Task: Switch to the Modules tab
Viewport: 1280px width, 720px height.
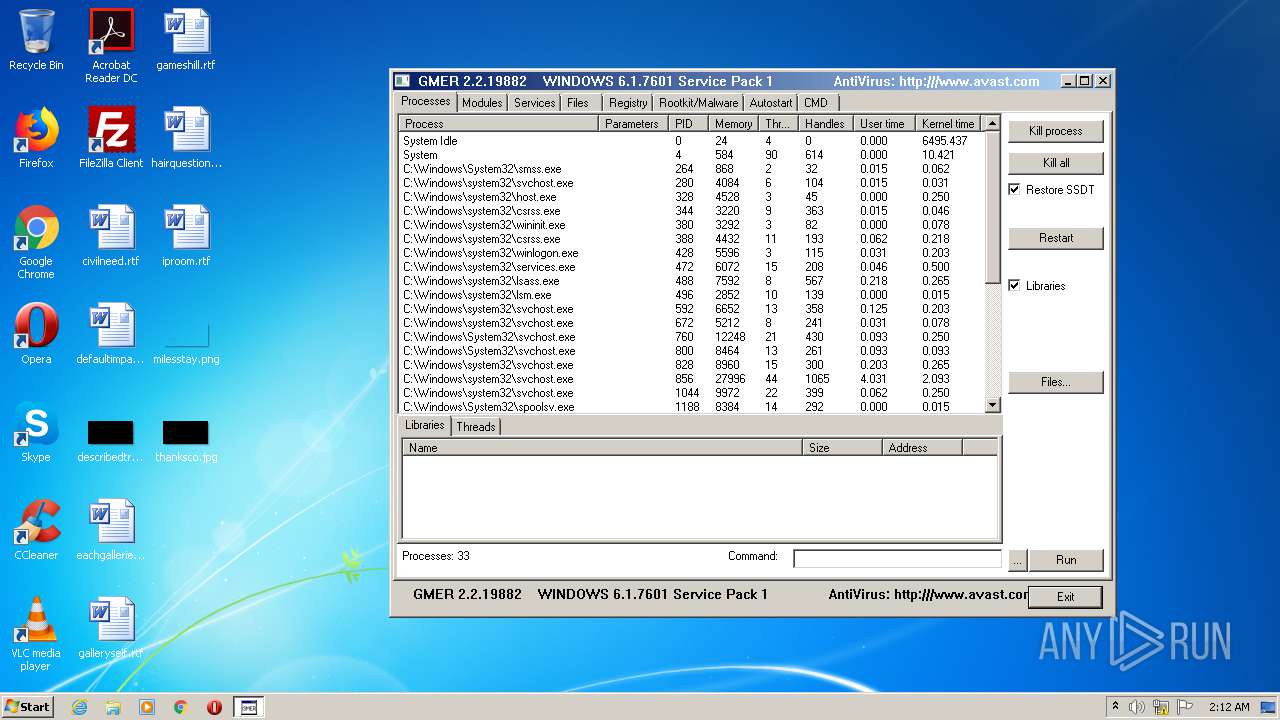Action: coord(482,102)
